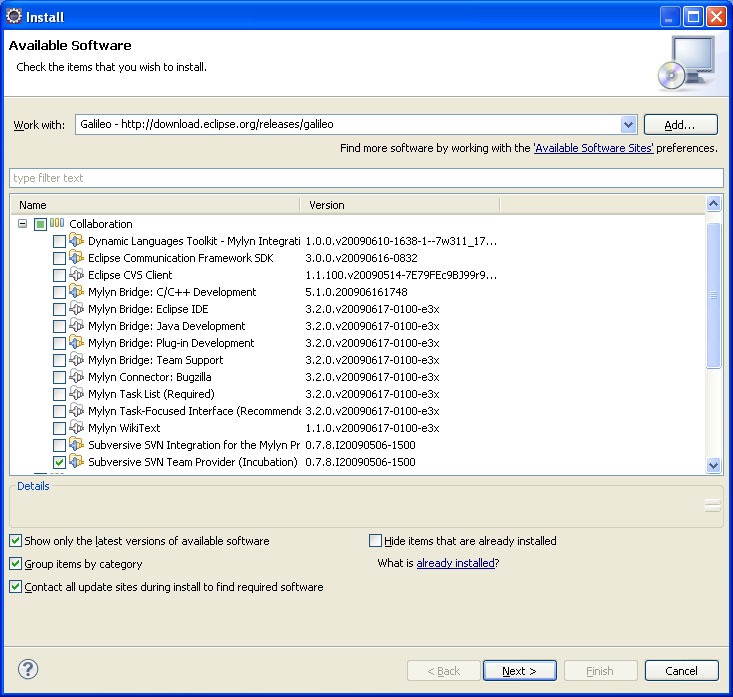Toggle the Collaboration category checkbox
The height and width of the screenshot is (697, 733).
pyautogui.click(x=41, y=225)
